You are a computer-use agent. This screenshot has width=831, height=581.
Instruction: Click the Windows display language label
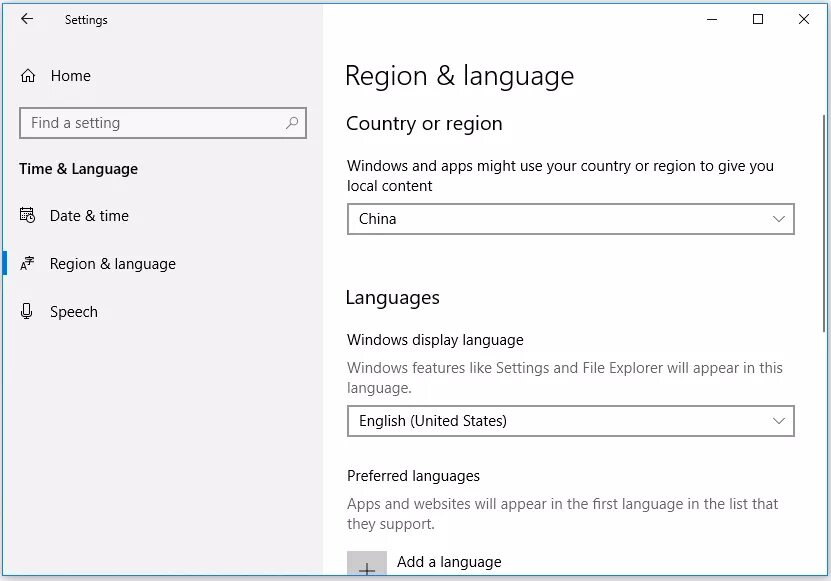point(435,340)
